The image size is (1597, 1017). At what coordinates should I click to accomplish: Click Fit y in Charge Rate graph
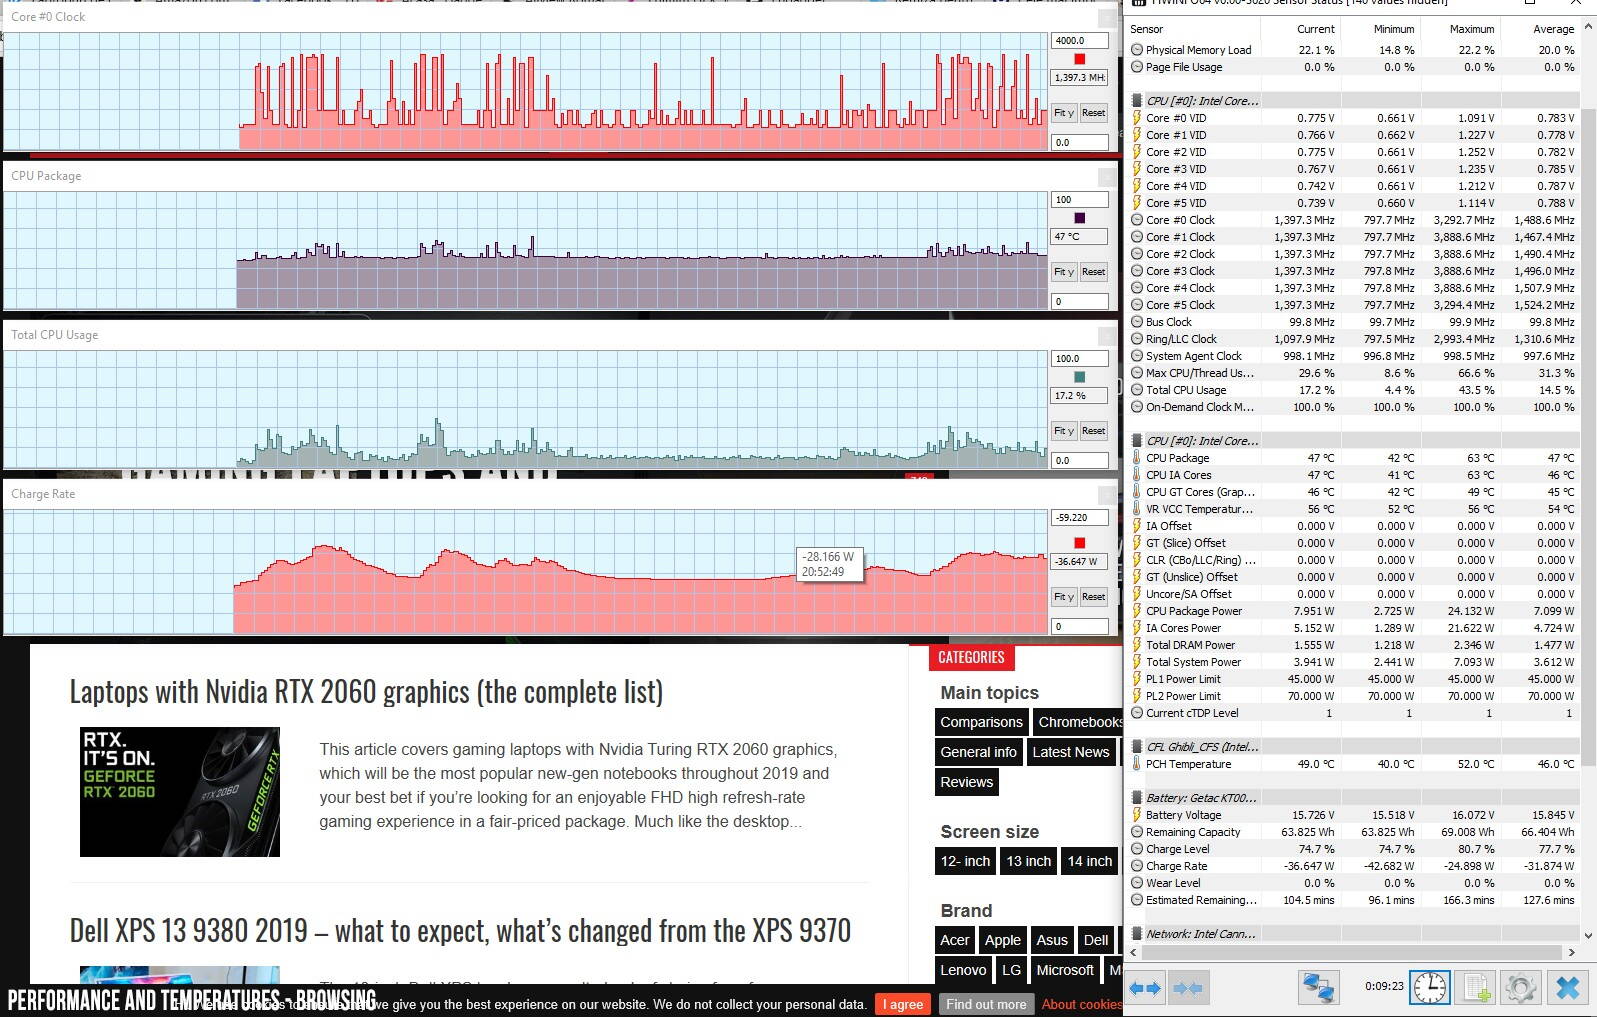coord(1064,597)
